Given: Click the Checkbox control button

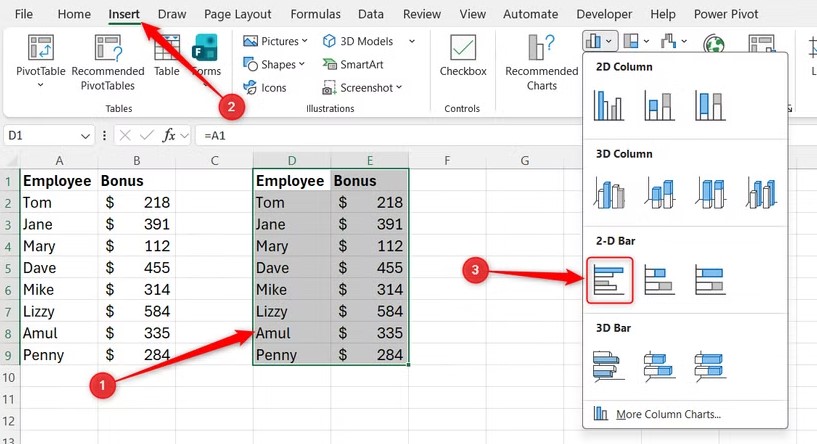Looking at the screenshot, I should pyautogui.click(x=463, y=55).
